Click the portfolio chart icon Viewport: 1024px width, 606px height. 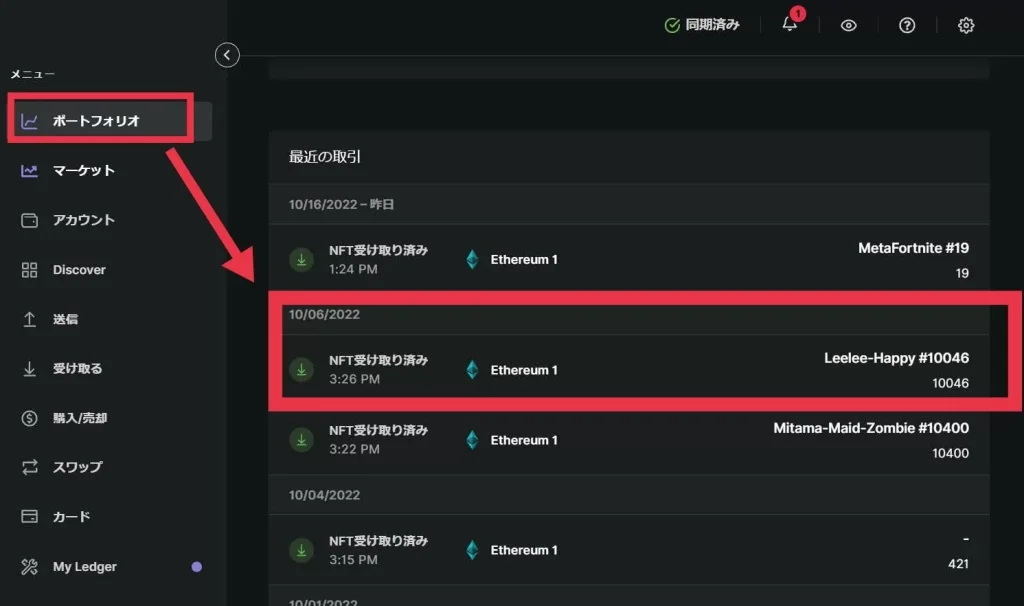tap(29, 121)
